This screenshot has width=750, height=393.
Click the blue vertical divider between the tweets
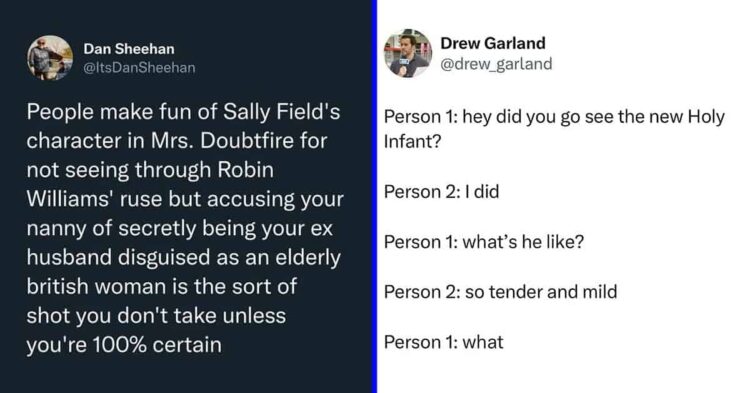click(375, 196)
